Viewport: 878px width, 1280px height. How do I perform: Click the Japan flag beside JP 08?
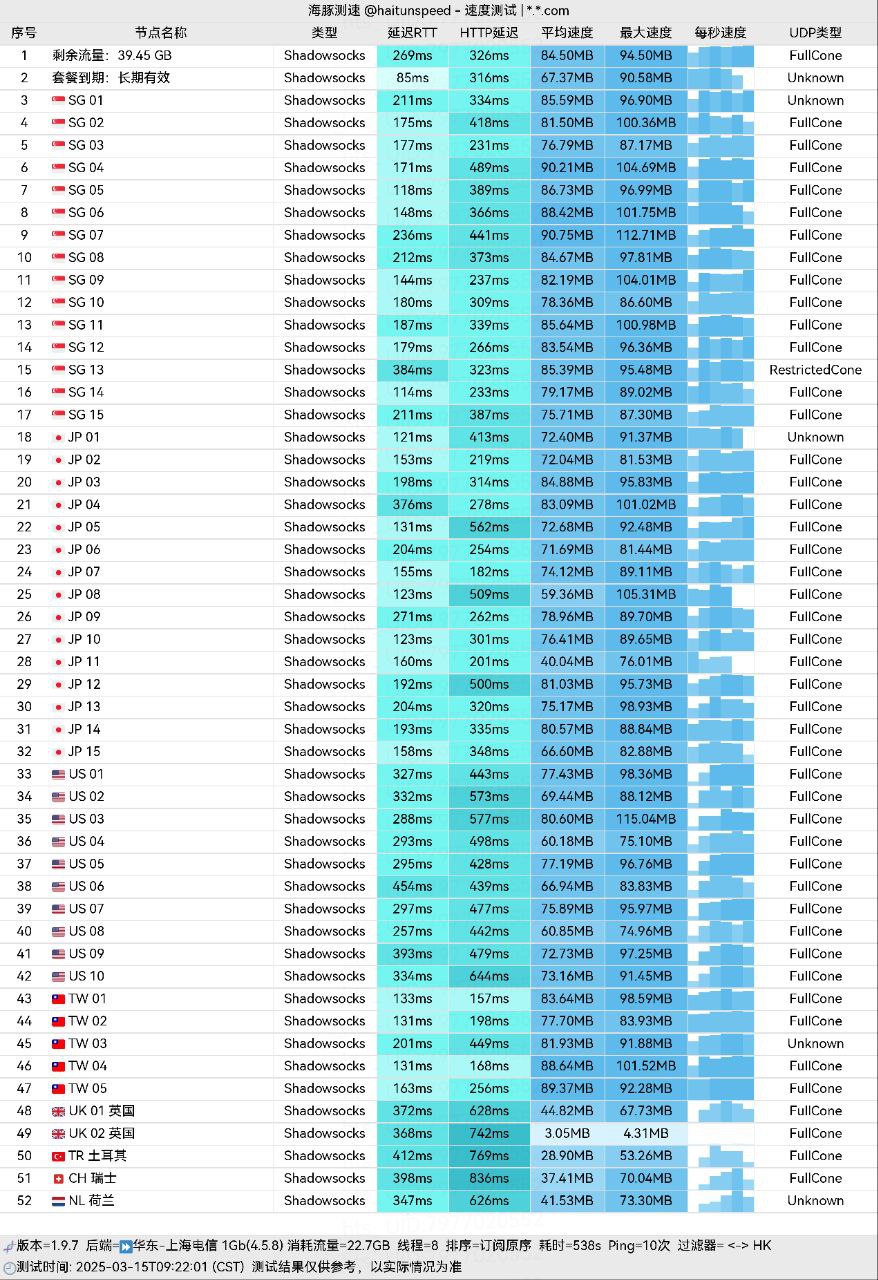[58, 594]
